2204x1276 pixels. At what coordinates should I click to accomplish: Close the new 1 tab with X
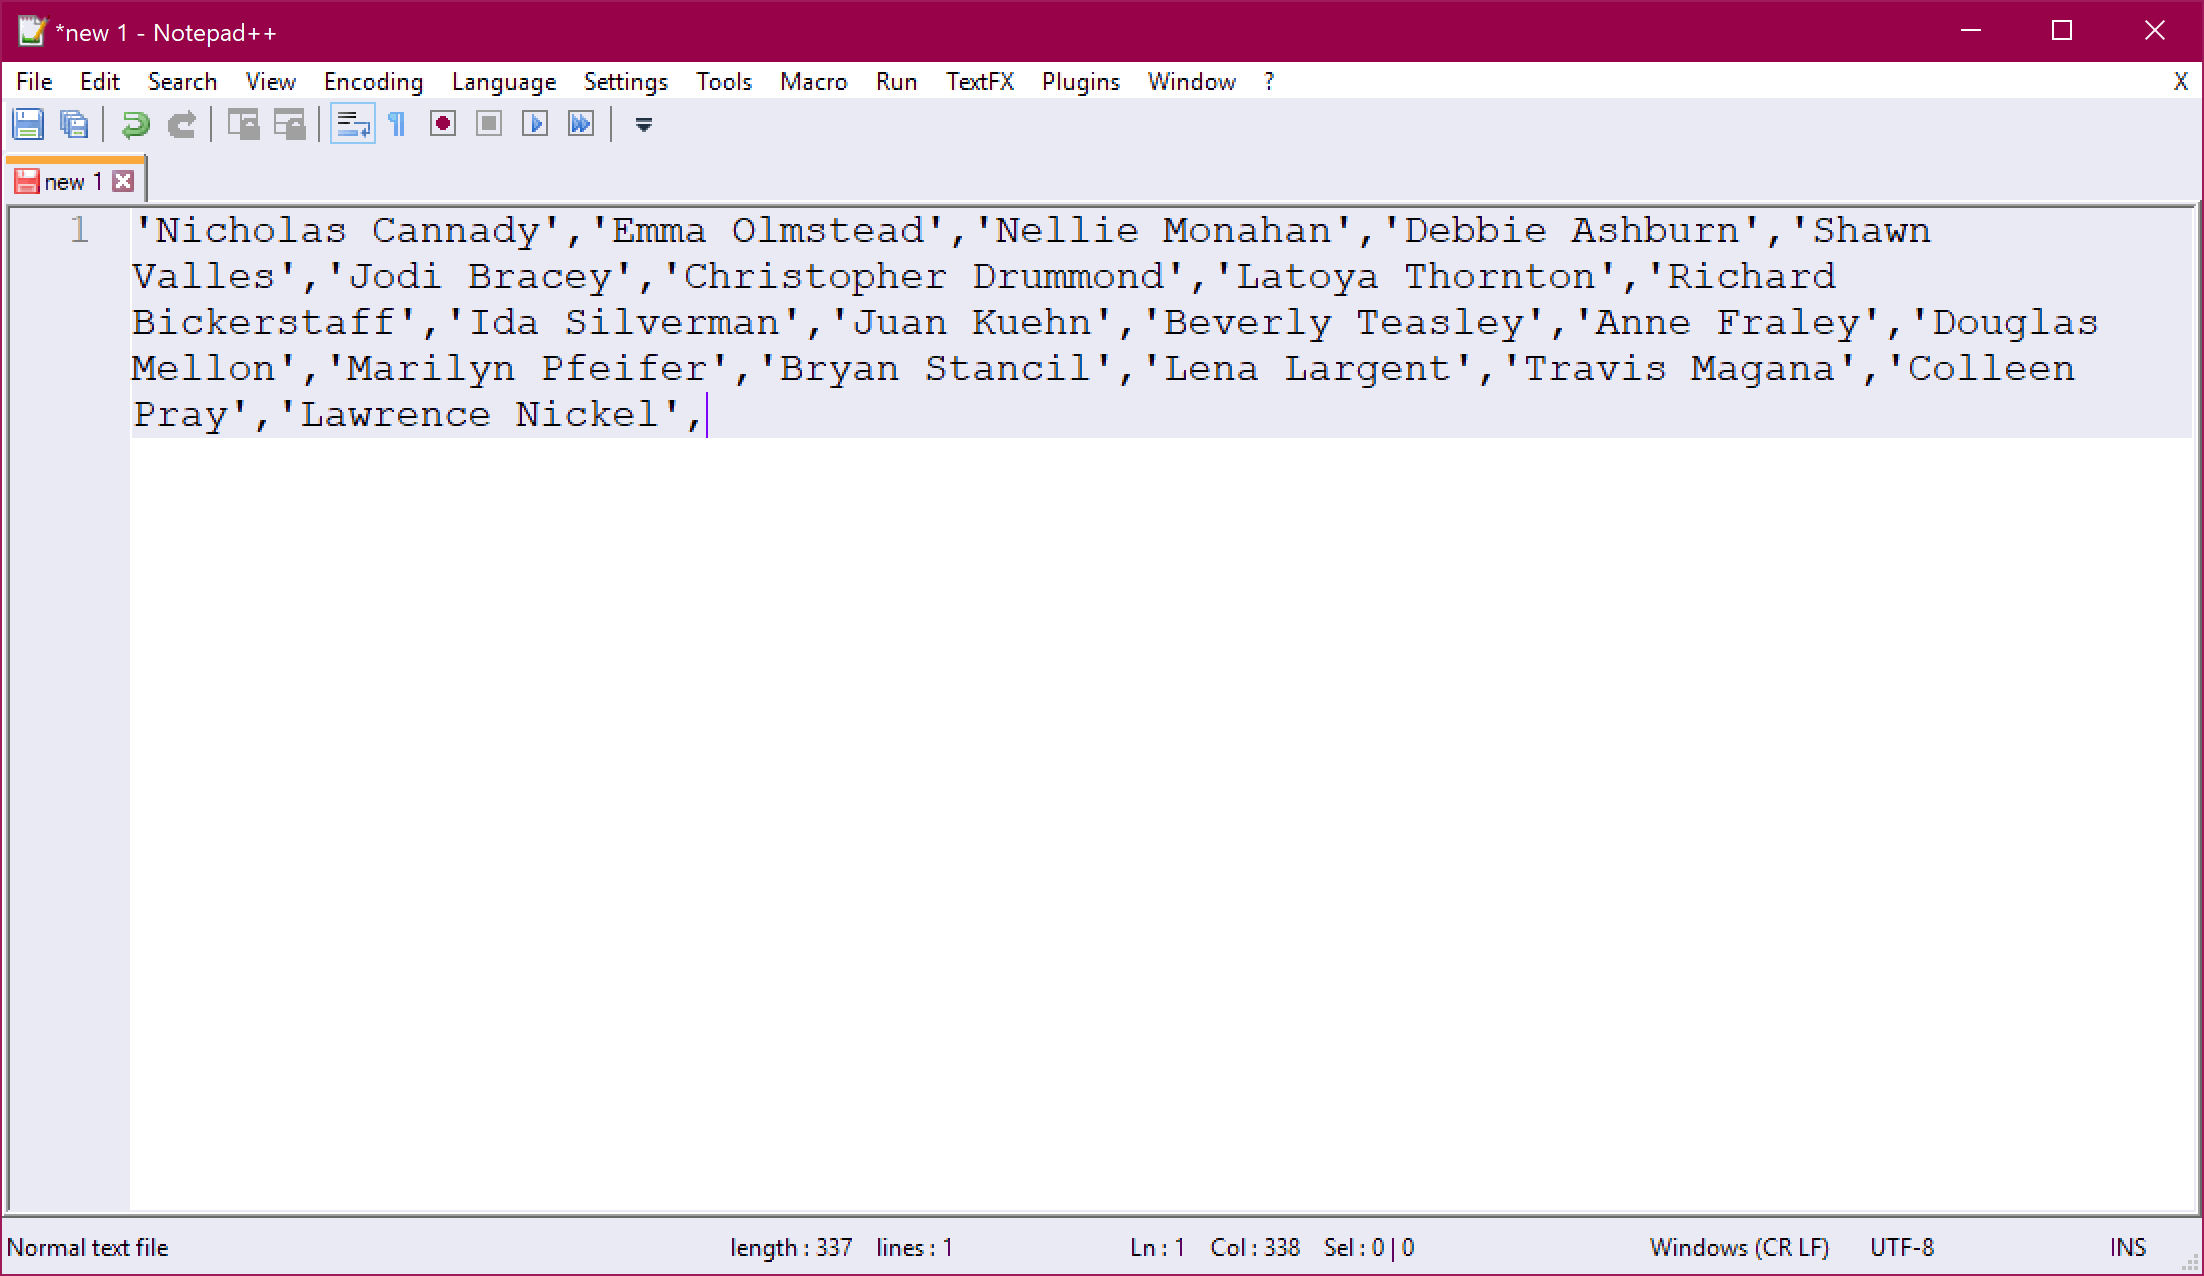click(x=123, y=181)
